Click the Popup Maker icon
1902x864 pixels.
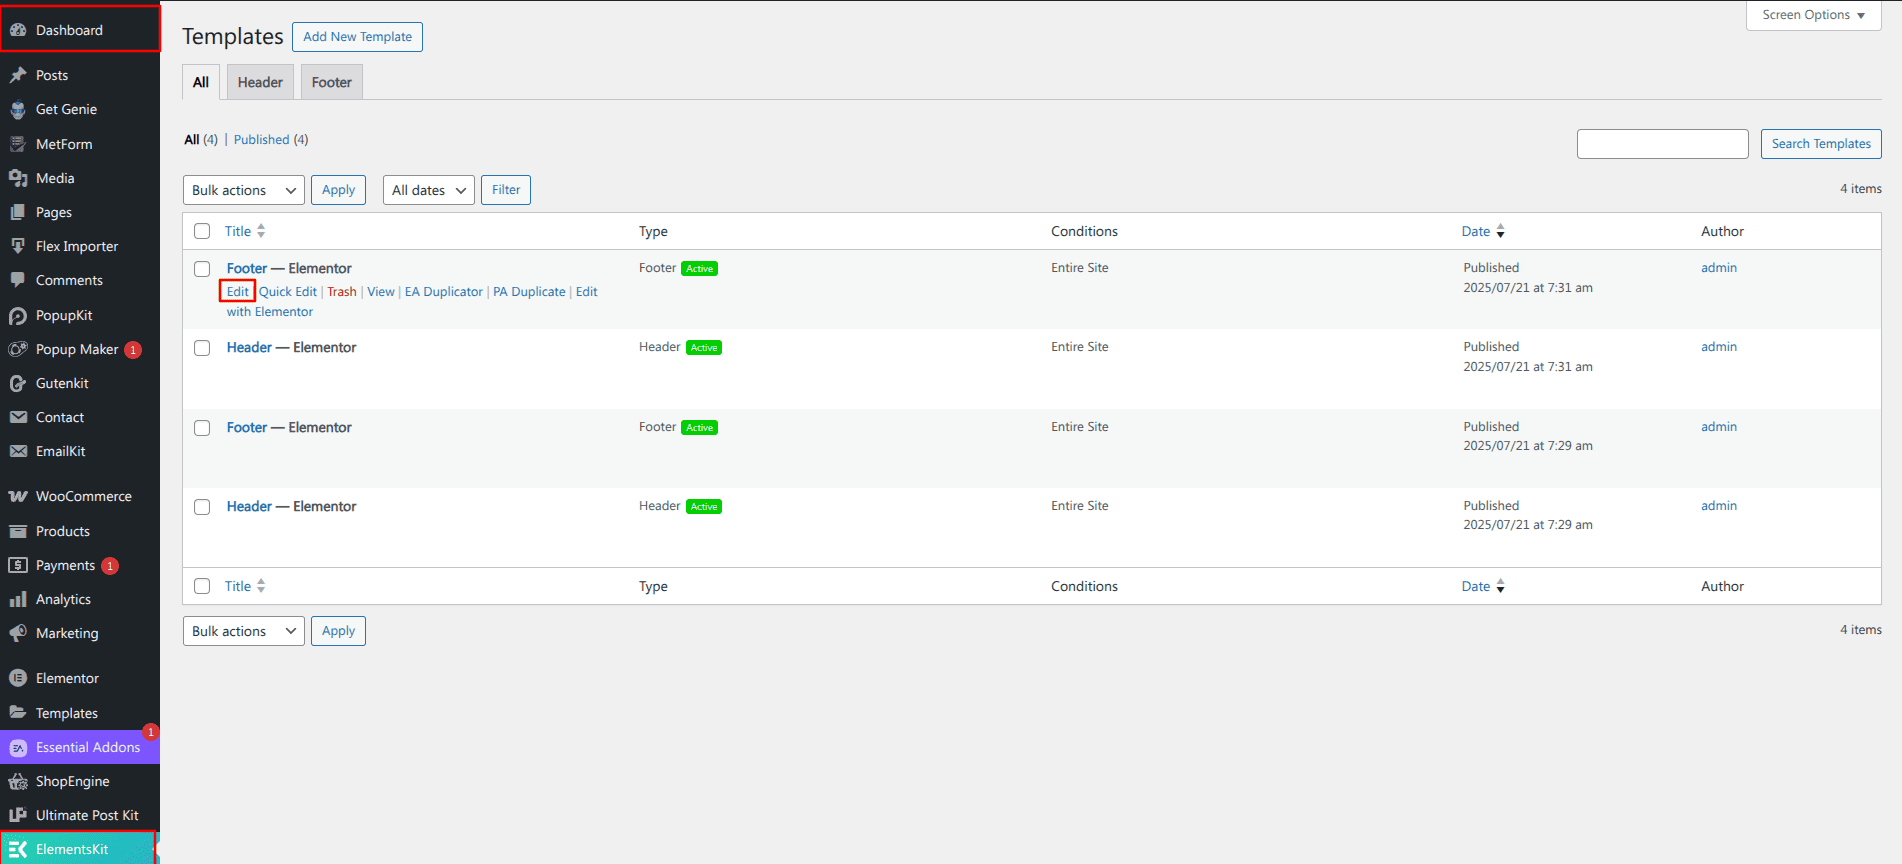coord(18,349)
